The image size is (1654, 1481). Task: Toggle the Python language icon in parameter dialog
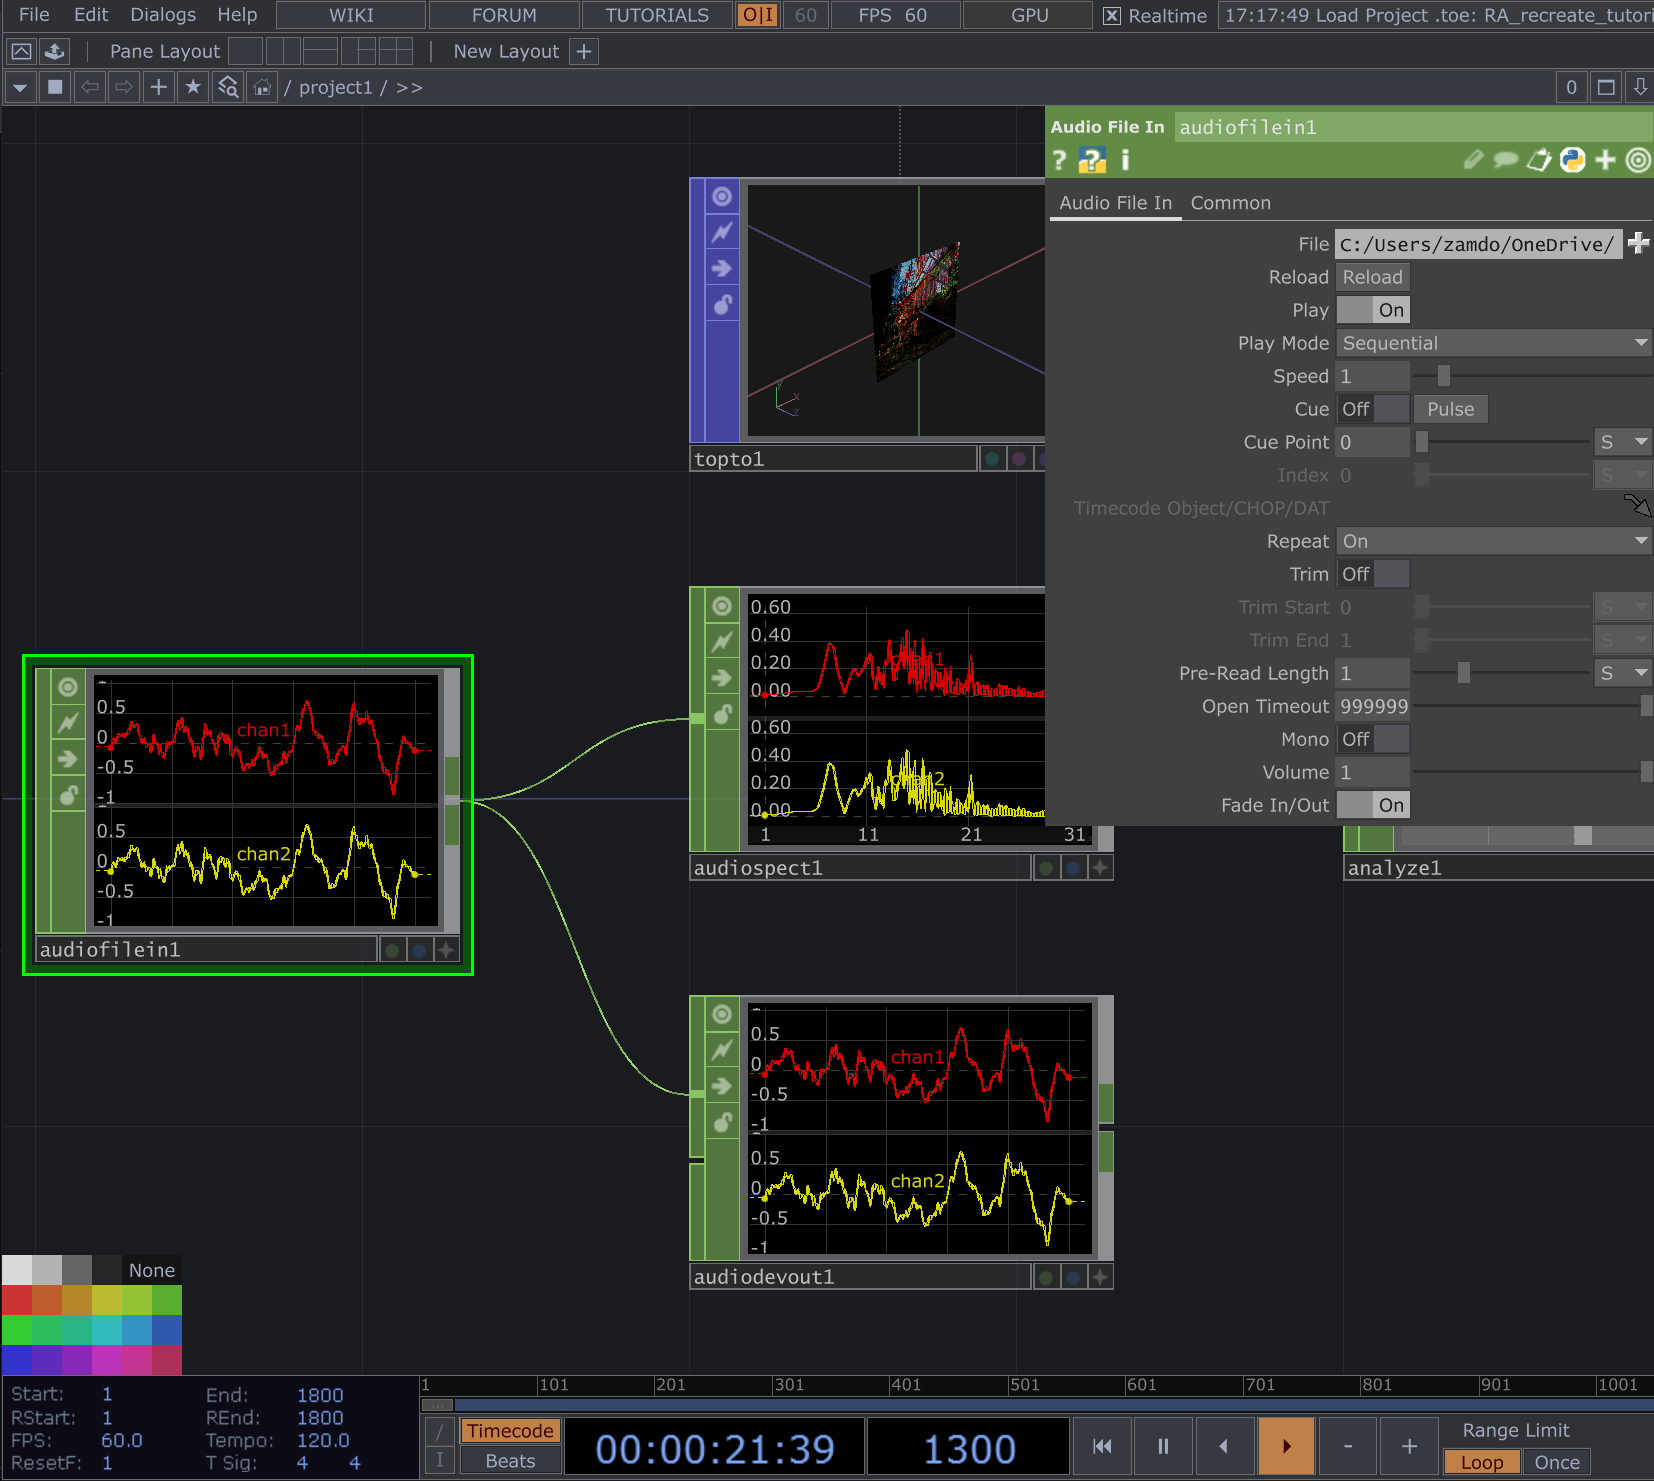click(x=1572, y=160)
